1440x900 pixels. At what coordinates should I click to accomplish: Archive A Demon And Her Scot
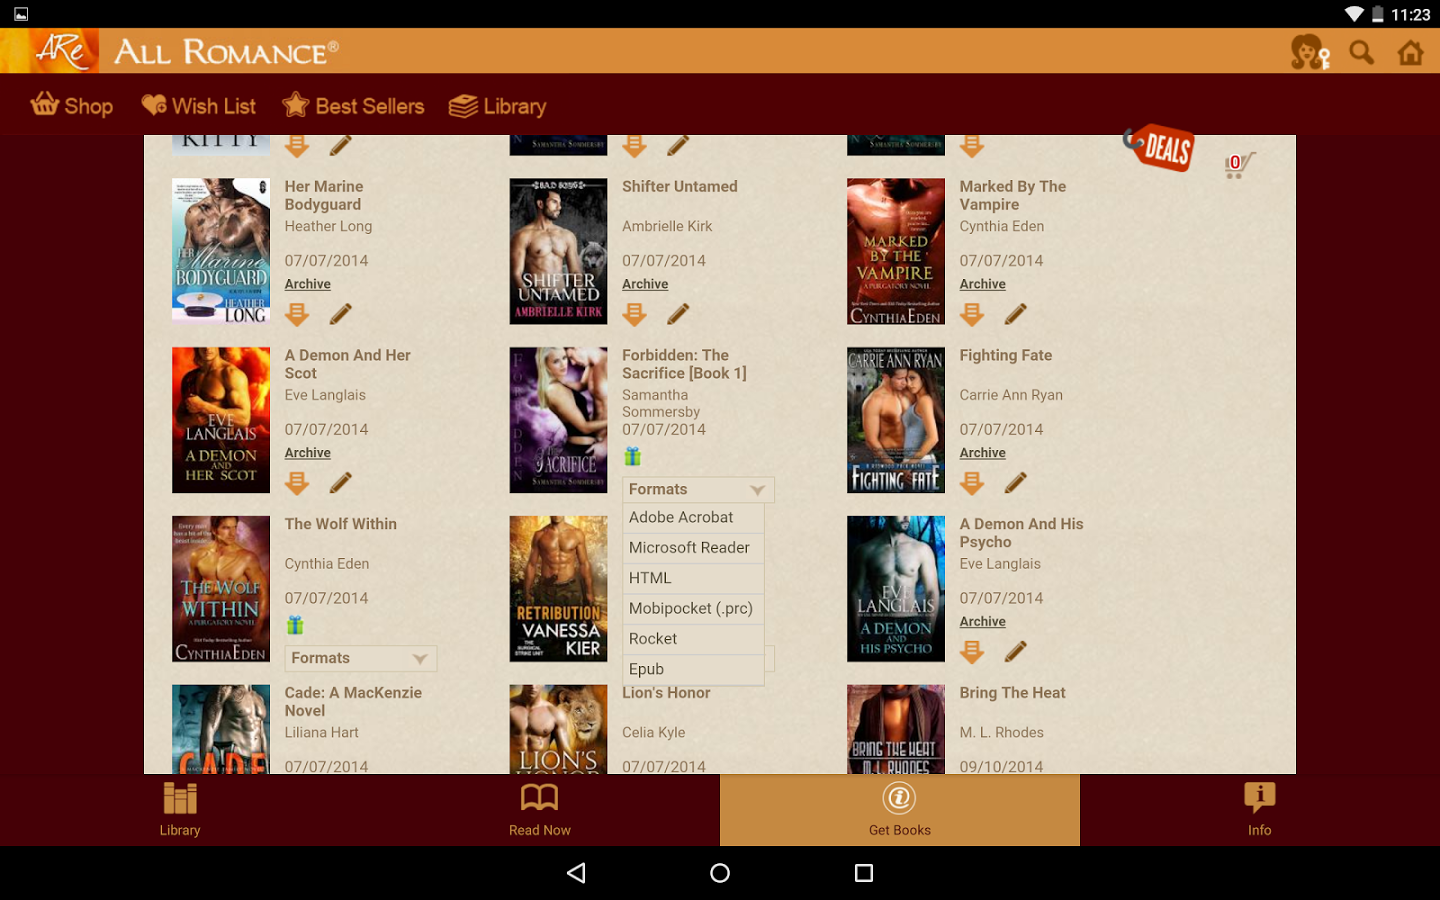[x=308, y=453]
